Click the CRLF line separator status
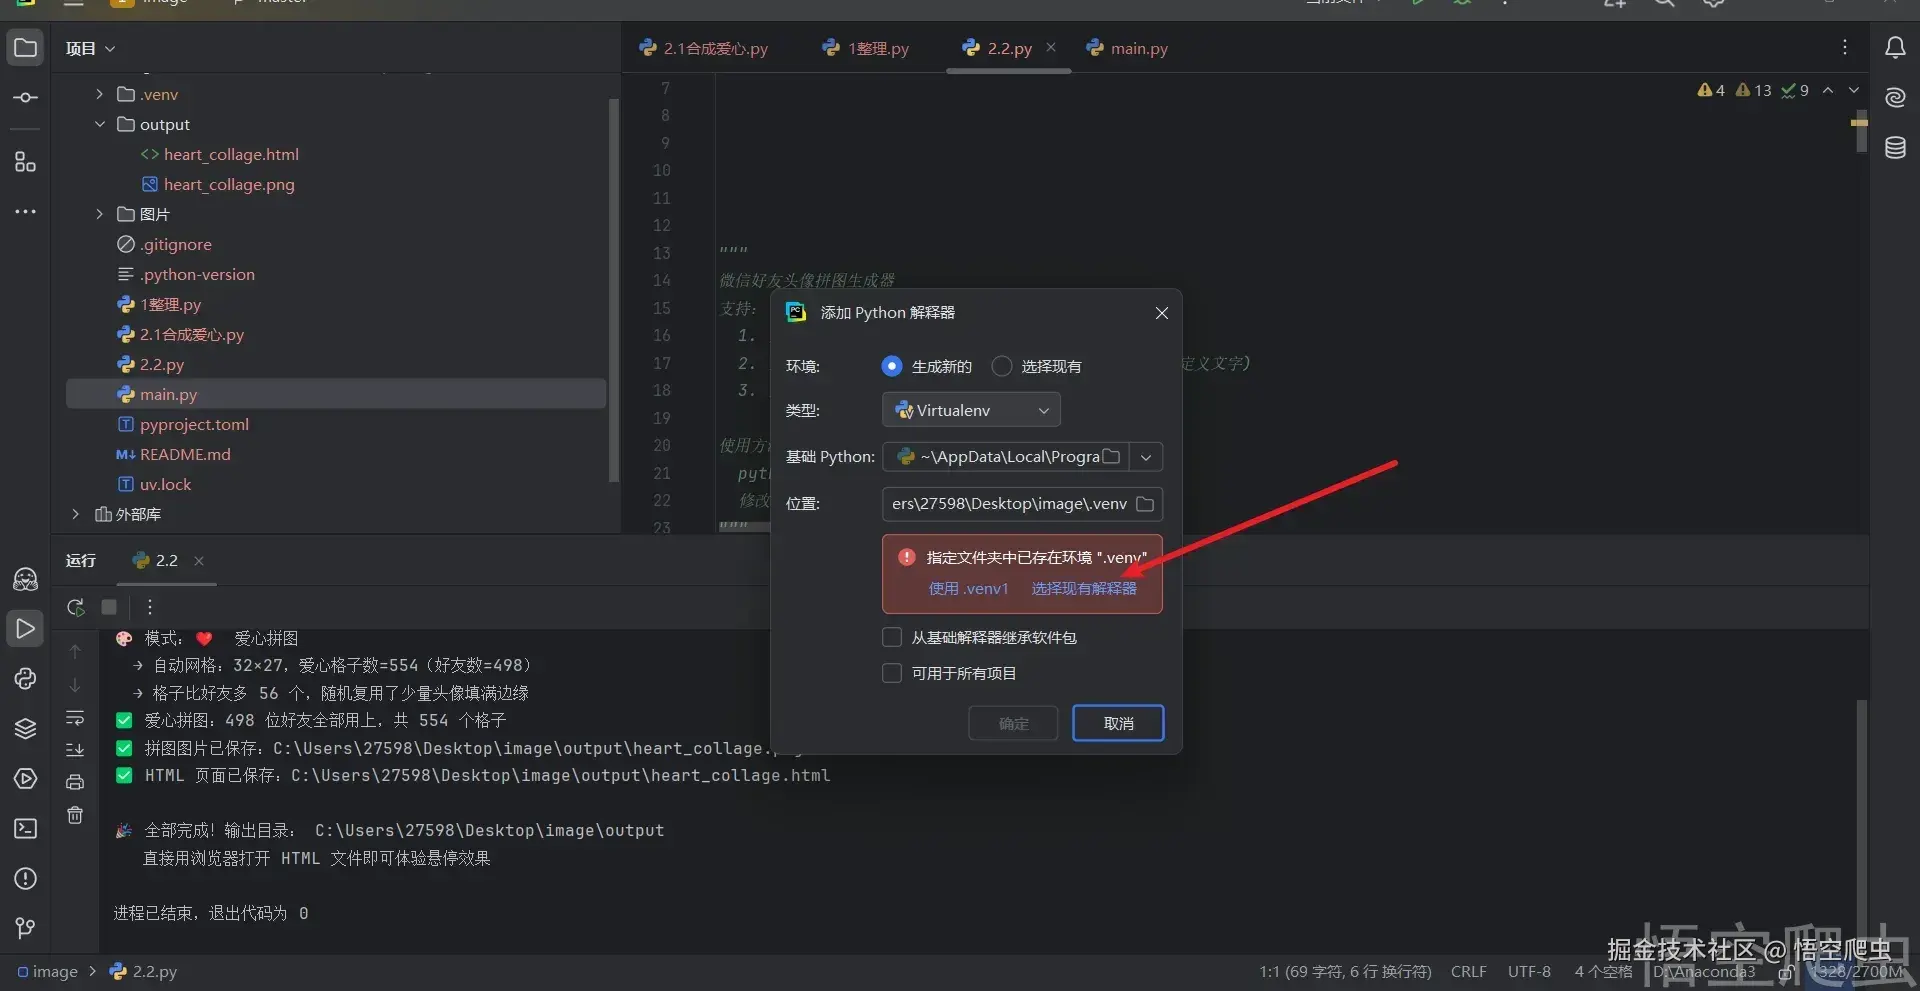 [1468, 971]
